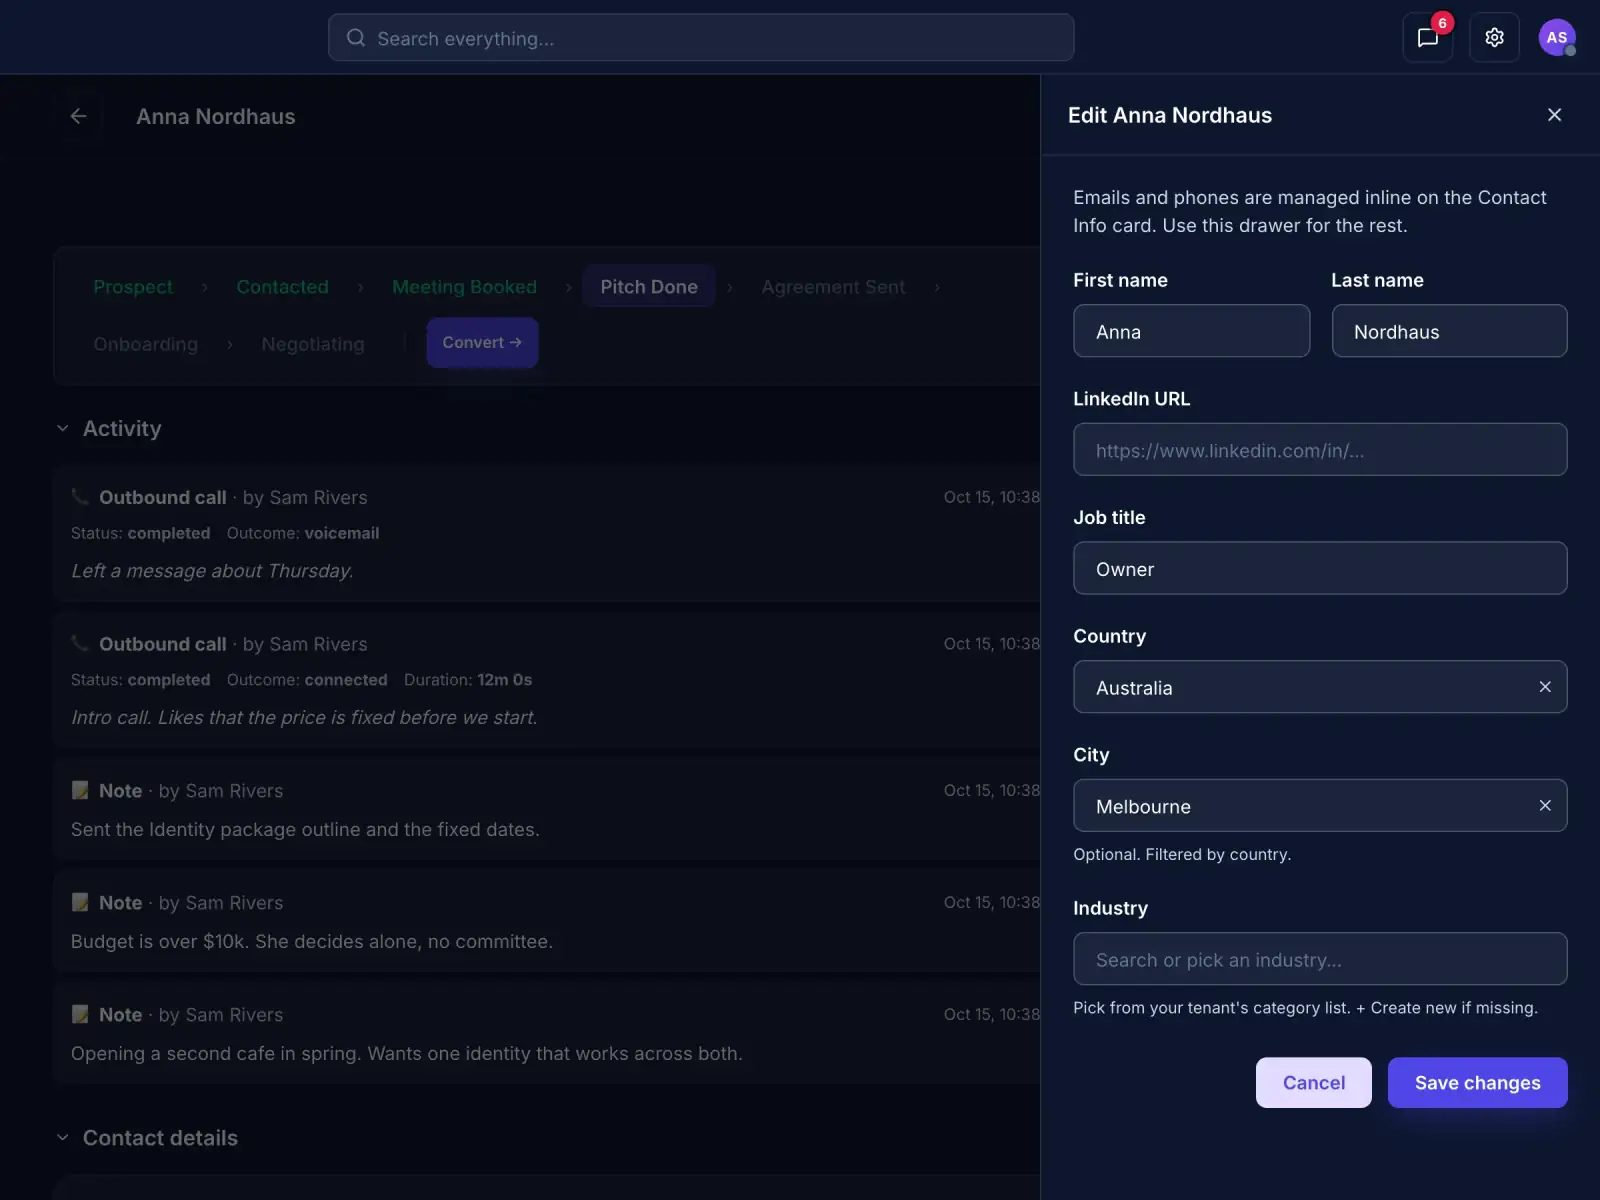Go back using the left arrow icon
The height and width of the screenshot is (1200, 1600).
click(x=78, y=116)
